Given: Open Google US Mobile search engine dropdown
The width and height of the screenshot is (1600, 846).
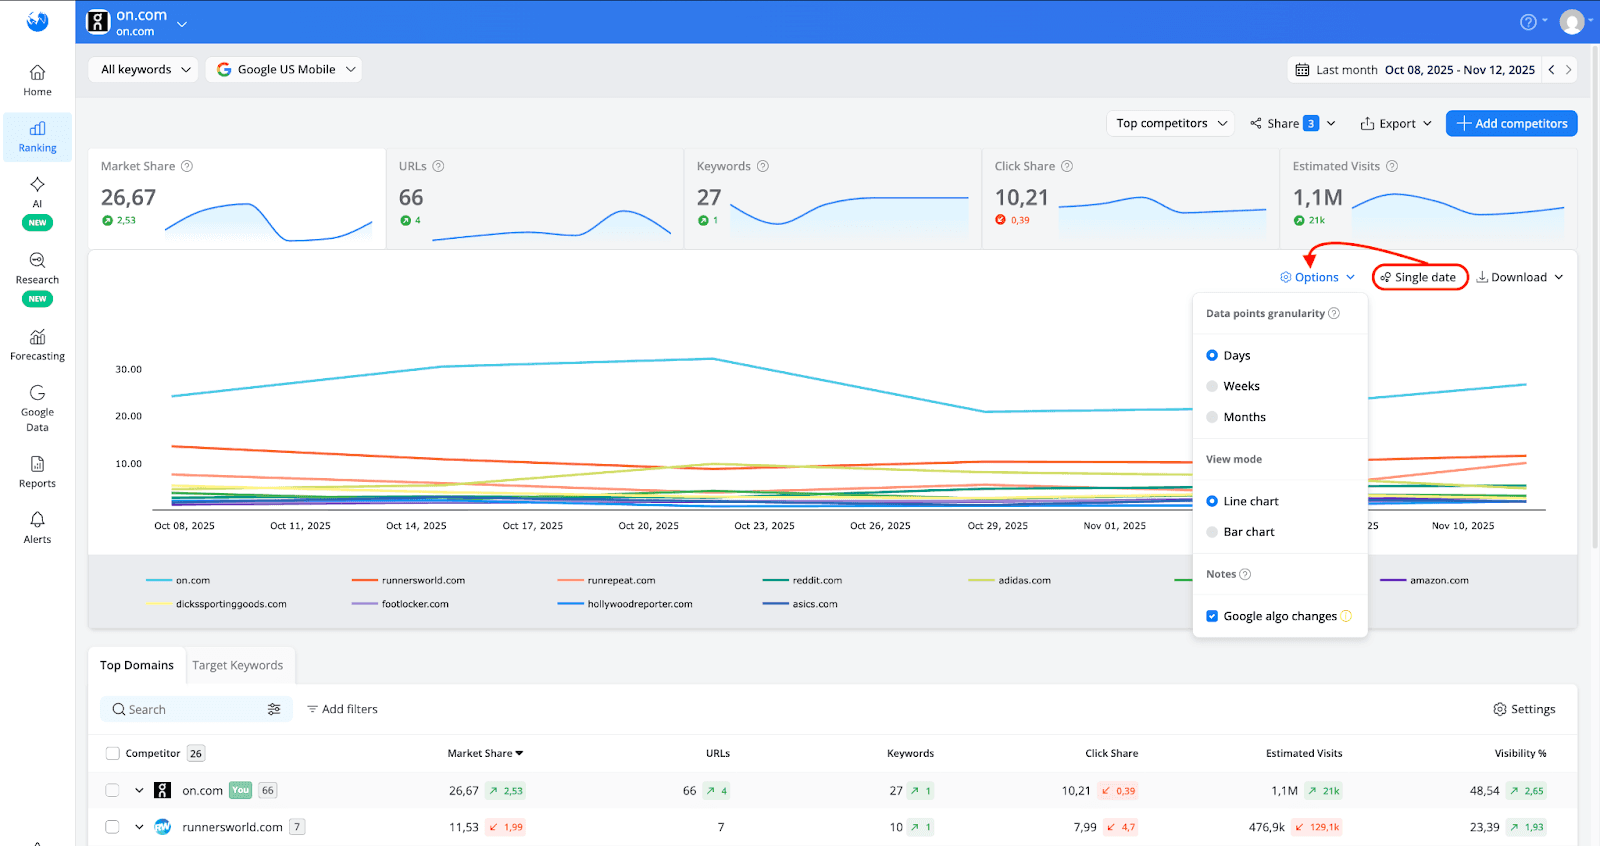Looking at the screenshot, I should pos(284,69).
